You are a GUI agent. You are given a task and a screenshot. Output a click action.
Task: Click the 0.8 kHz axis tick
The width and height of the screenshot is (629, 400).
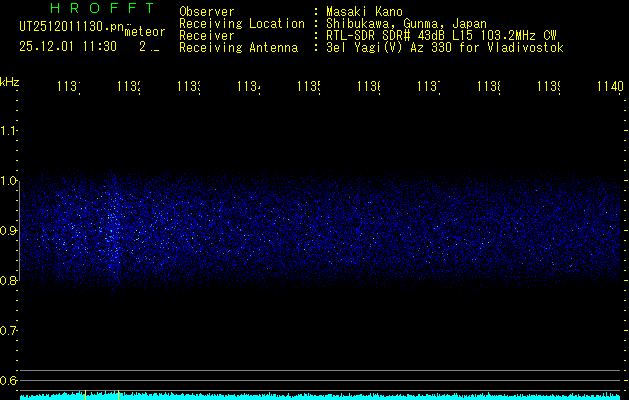pyautogui.click(x=9, y=280)
